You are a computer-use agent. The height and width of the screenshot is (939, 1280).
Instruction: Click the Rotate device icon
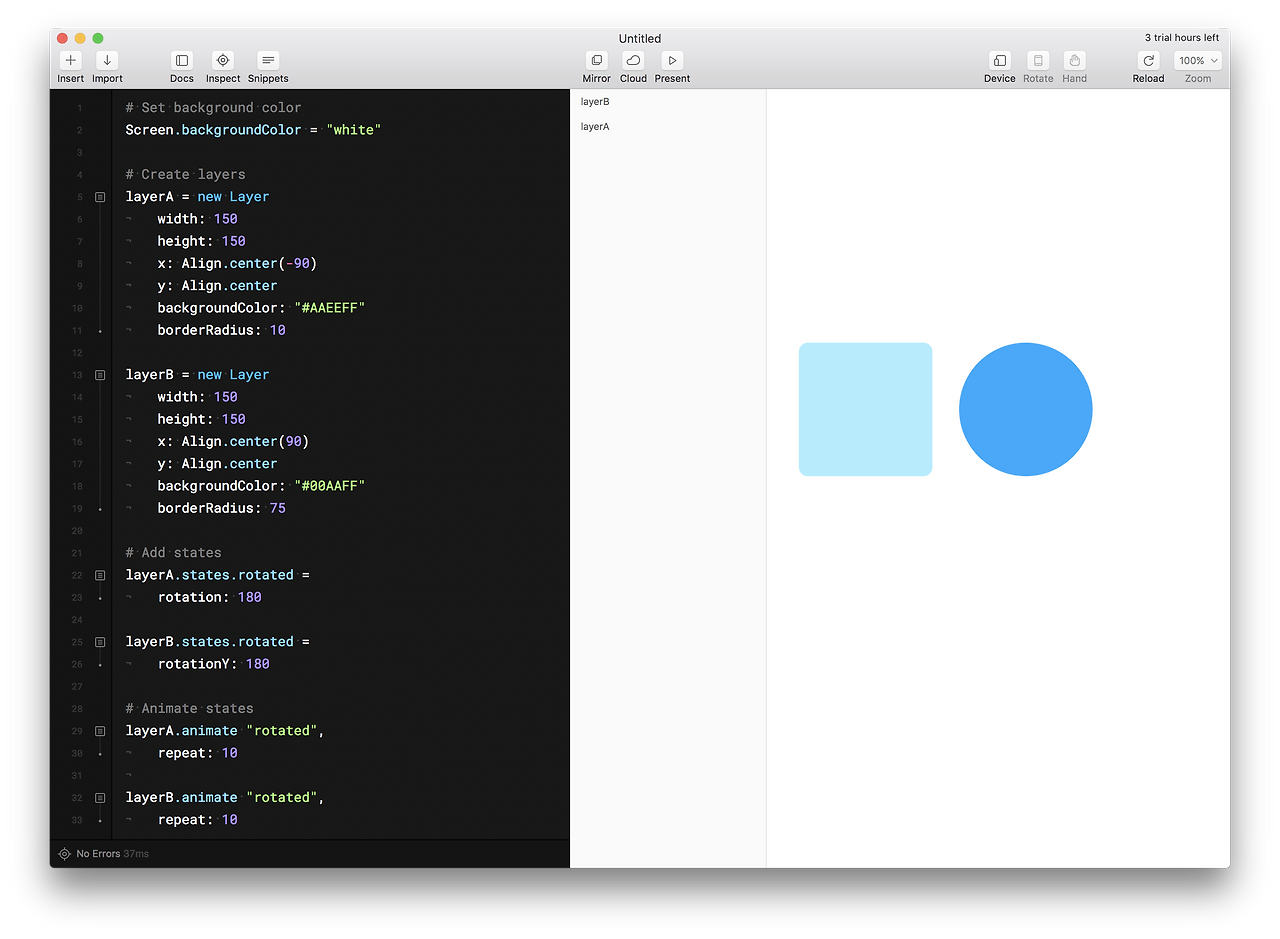click(x=1038, y=61)
